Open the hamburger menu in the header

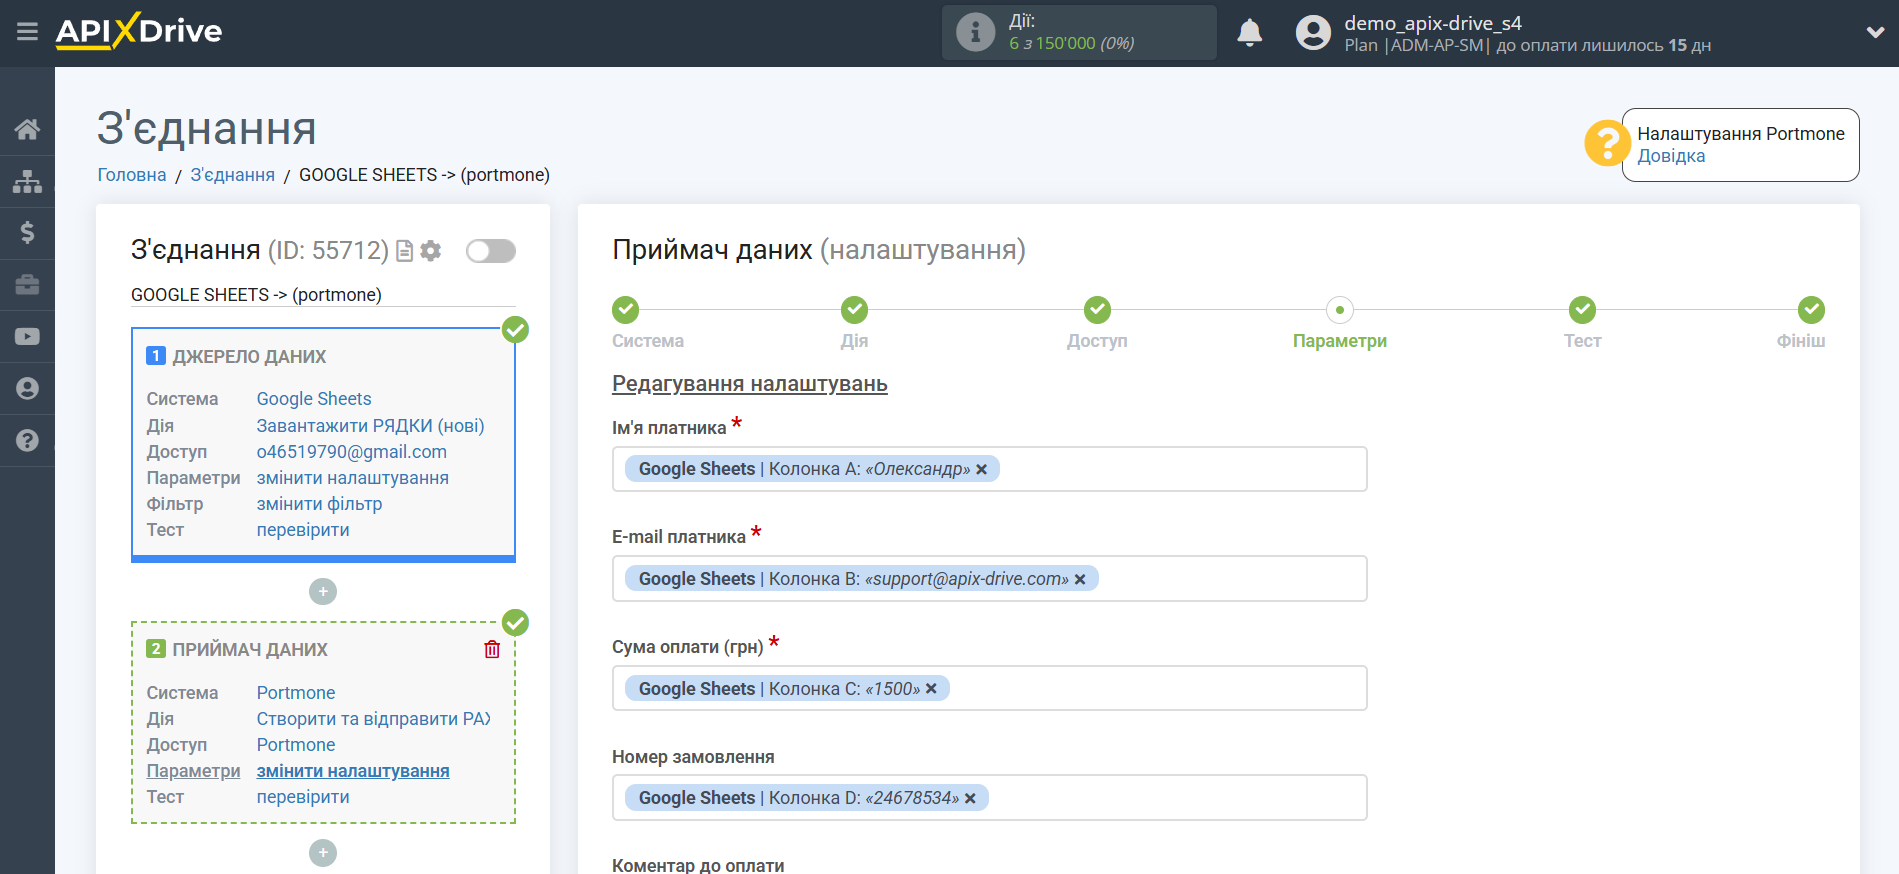pos(27,32)
